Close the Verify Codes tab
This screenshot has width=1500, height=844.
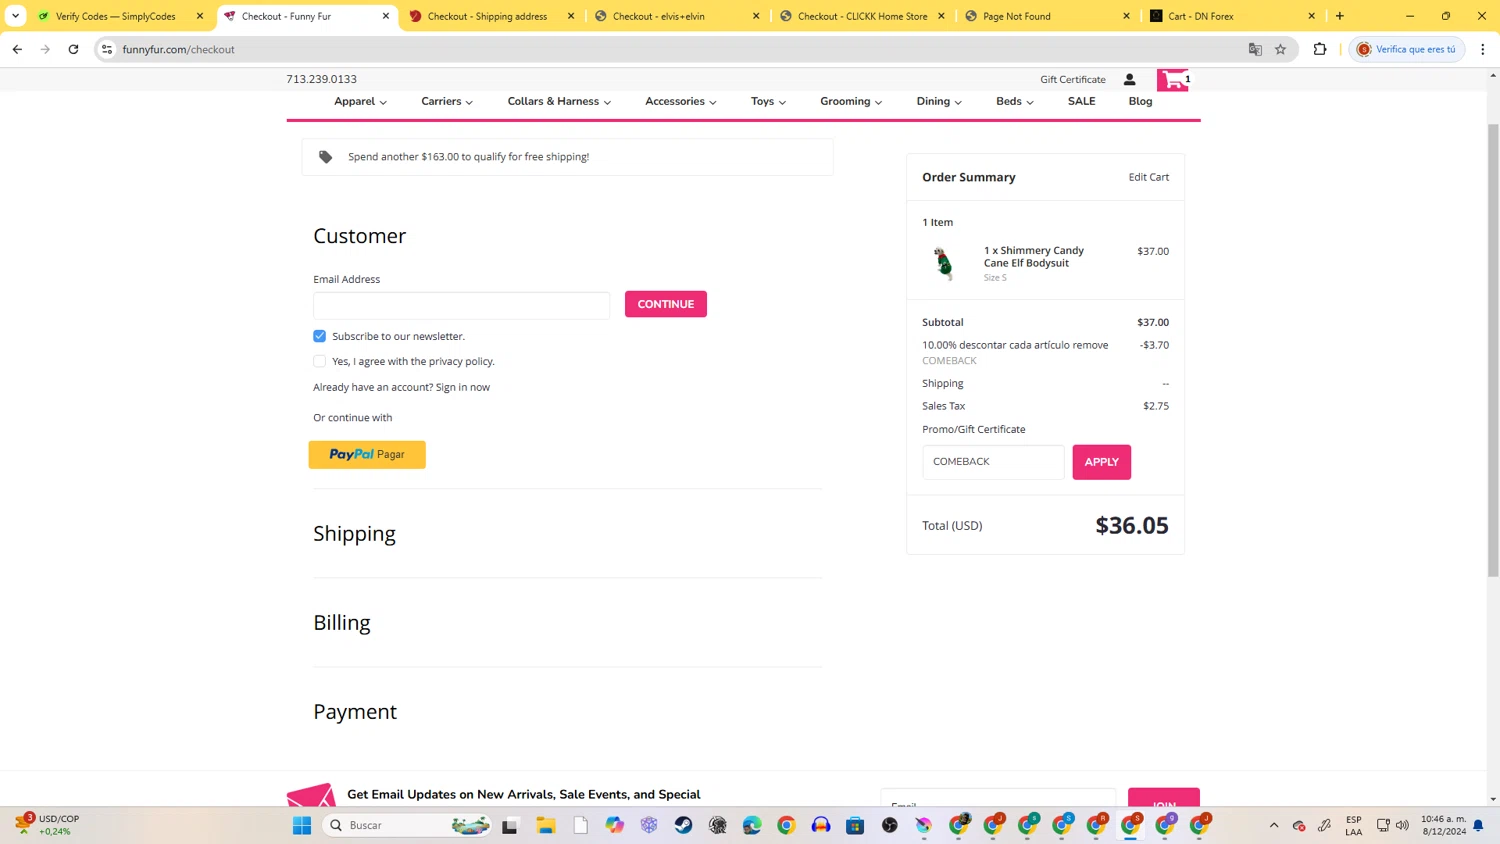tap(200, 16)
